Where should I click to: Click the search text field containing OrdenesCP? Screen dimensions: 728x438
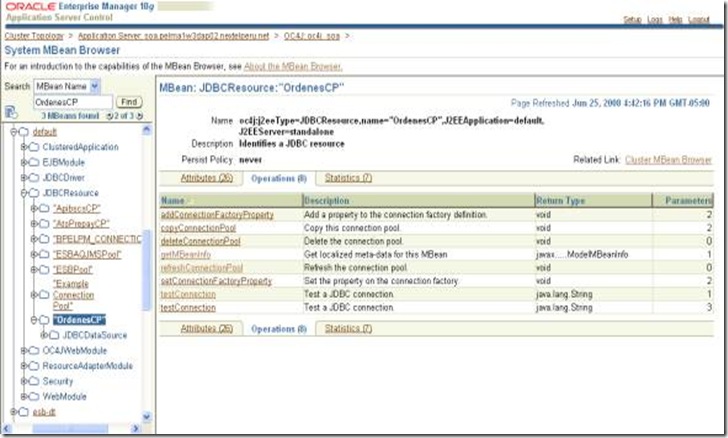[x=73, y=102]
